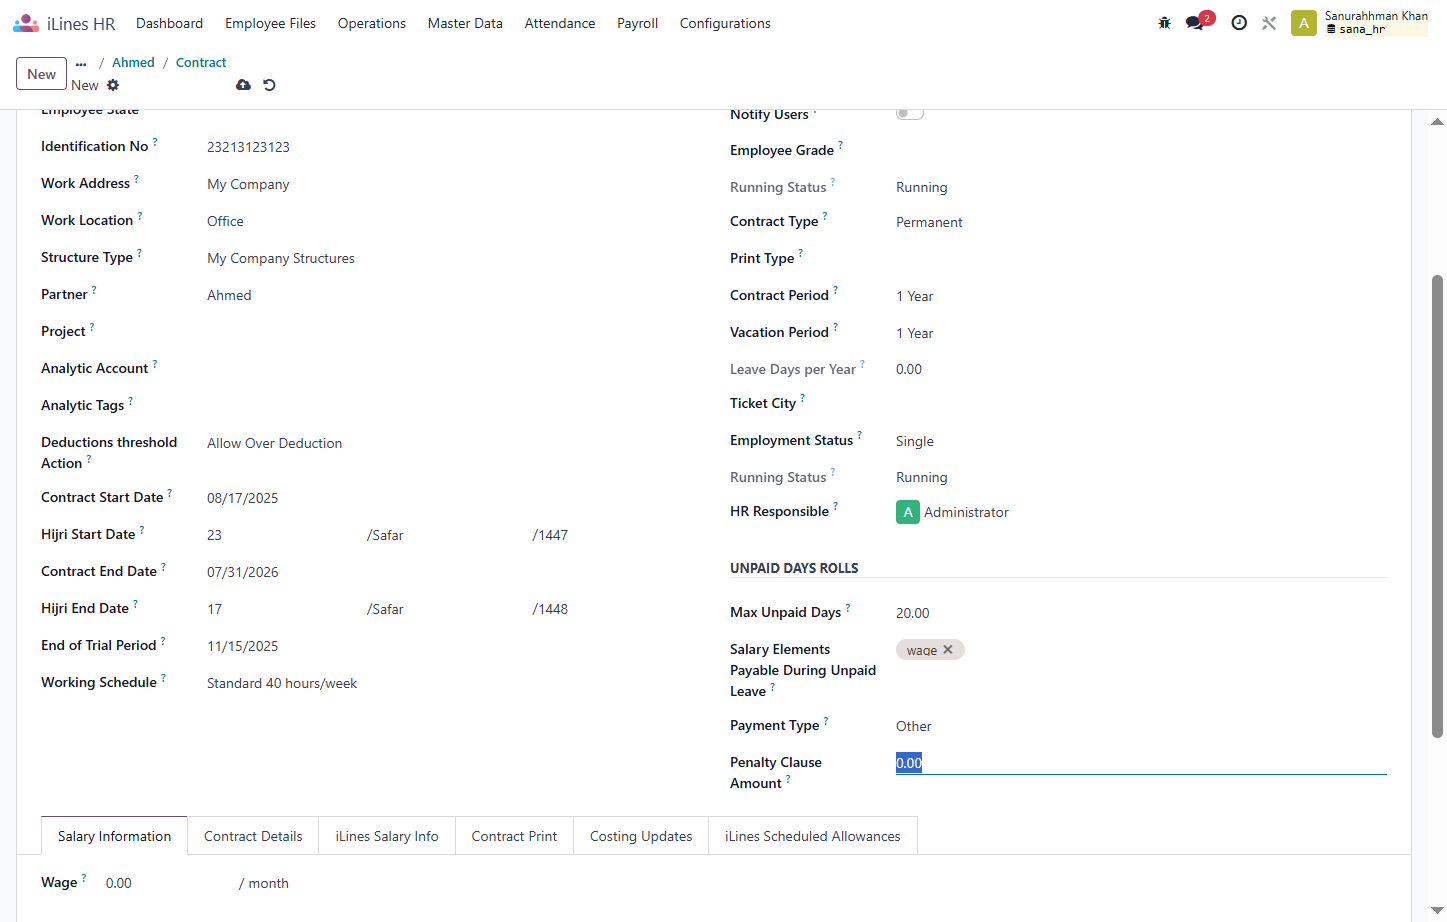The width and height of the screenshot is (1447, 922).
Task: Click the iLines HR app logo
Action: 26,23
